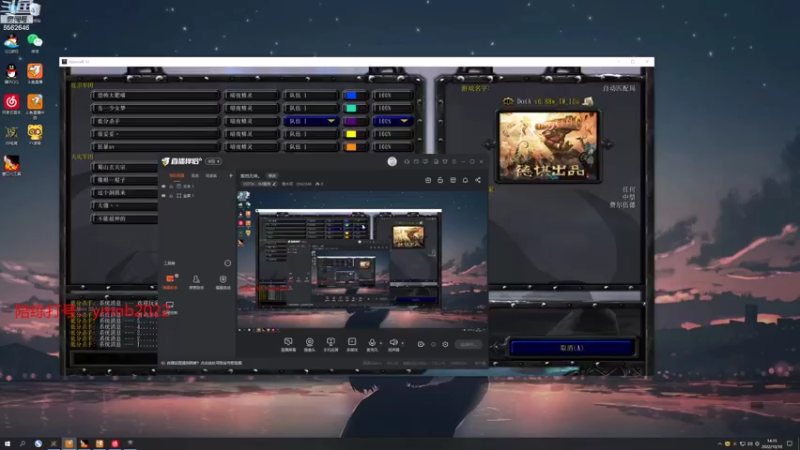
Task: Click the start streaming button at bottom right
Action: pyautogui.click(x=468, y=344)
